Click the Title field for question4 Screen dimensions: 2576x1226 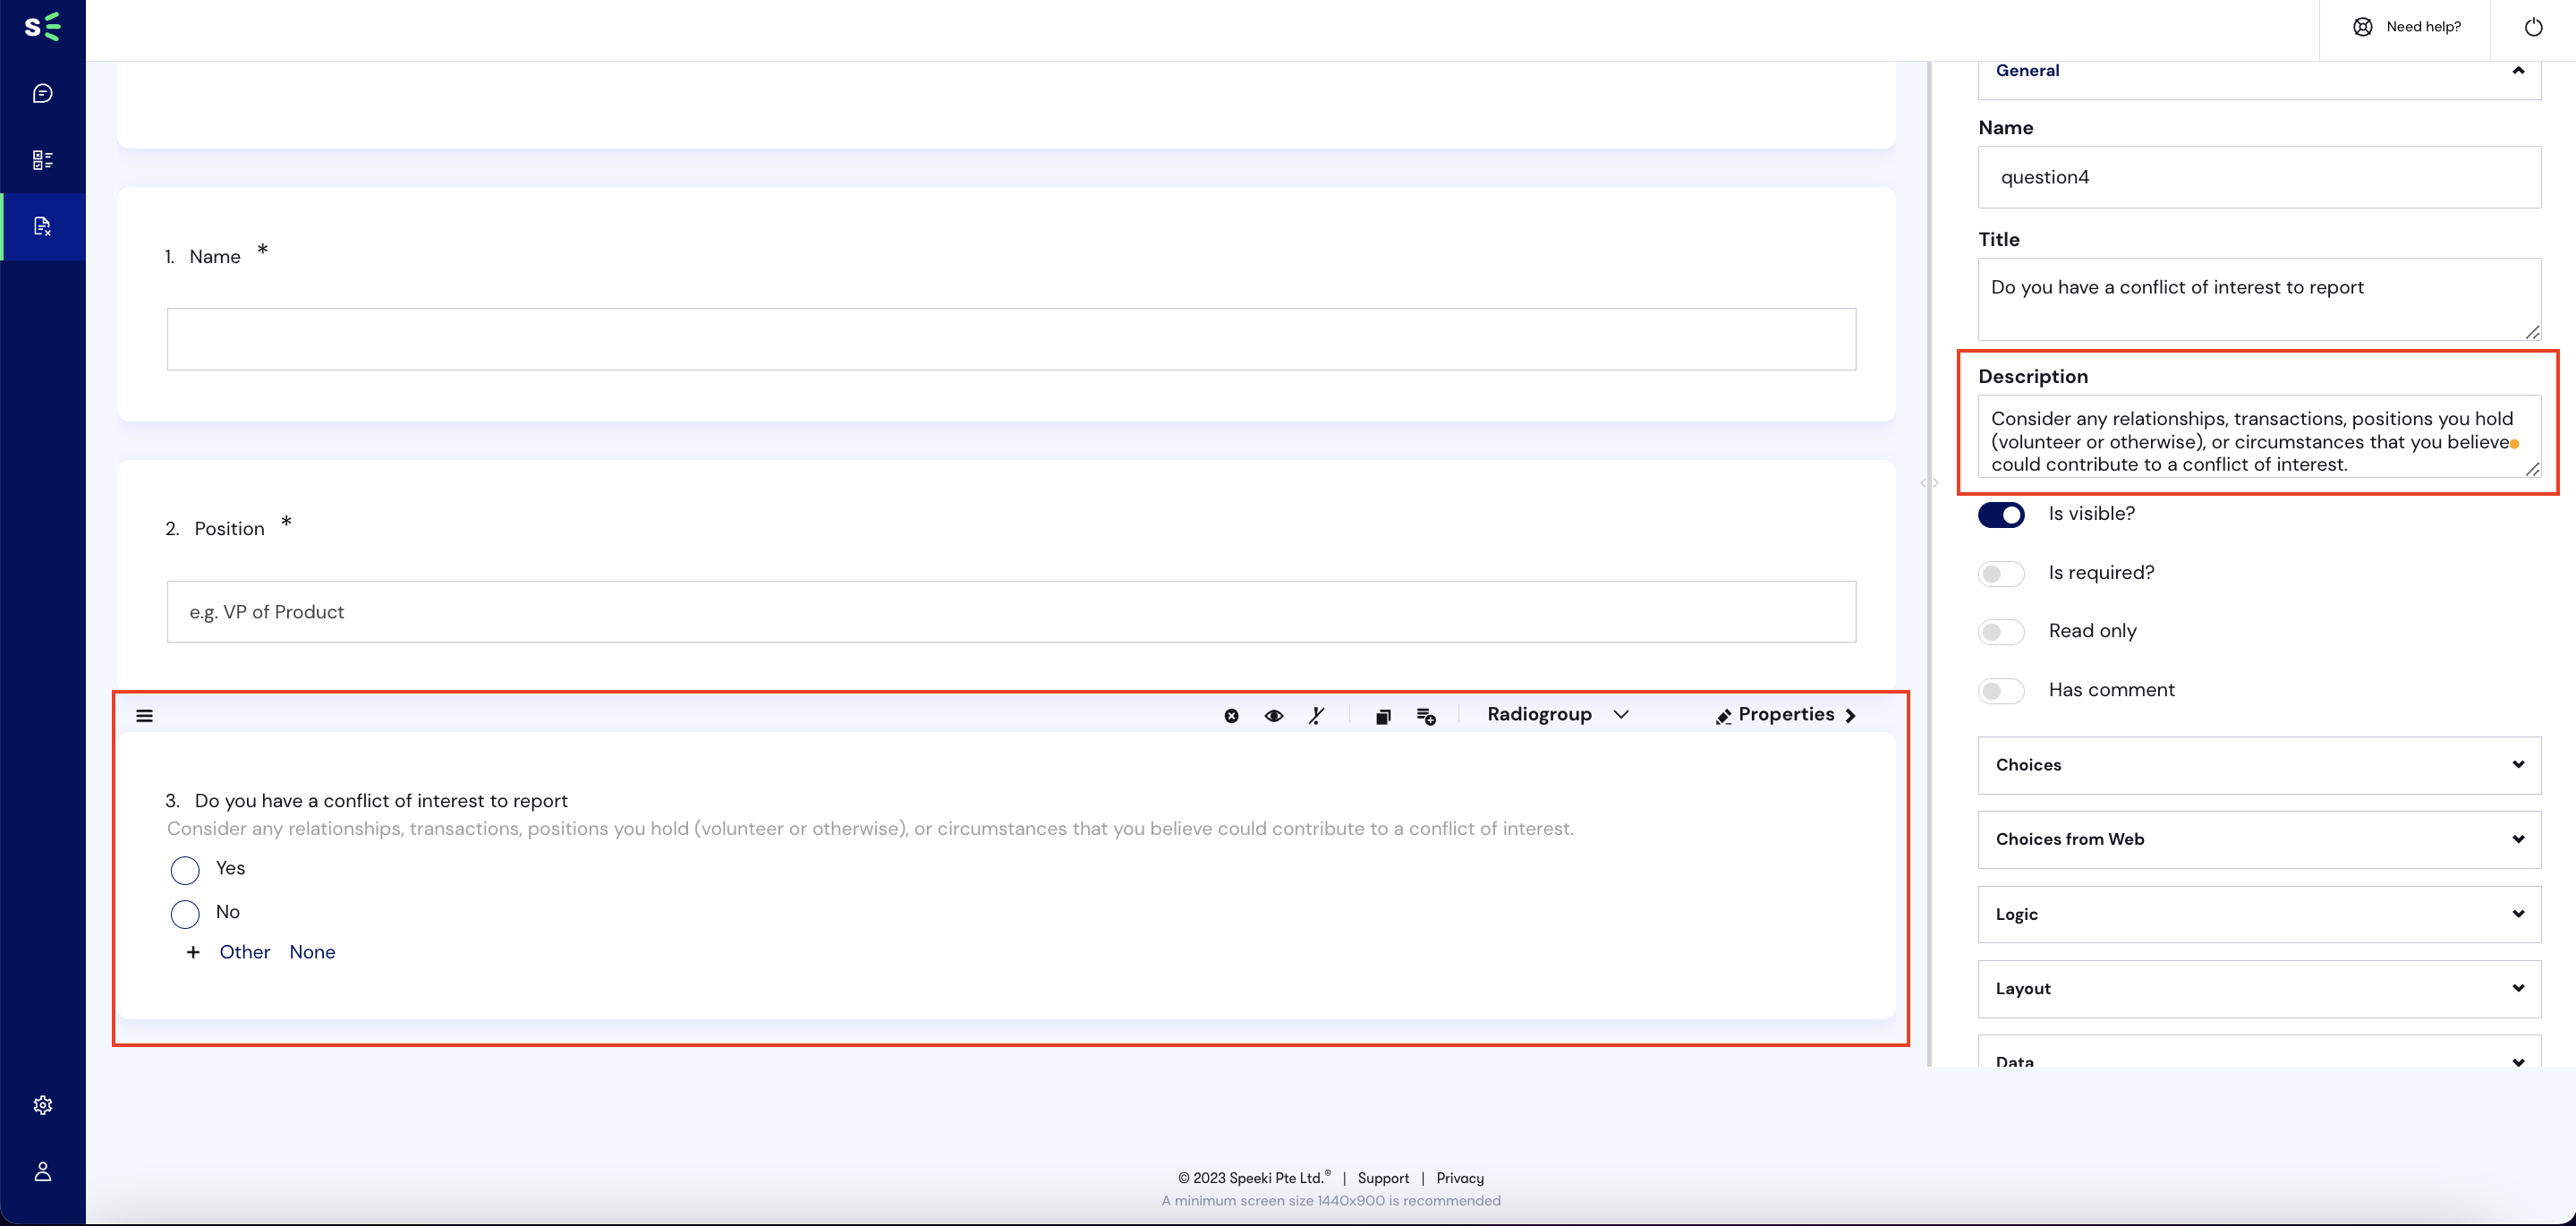[2259, 299]
